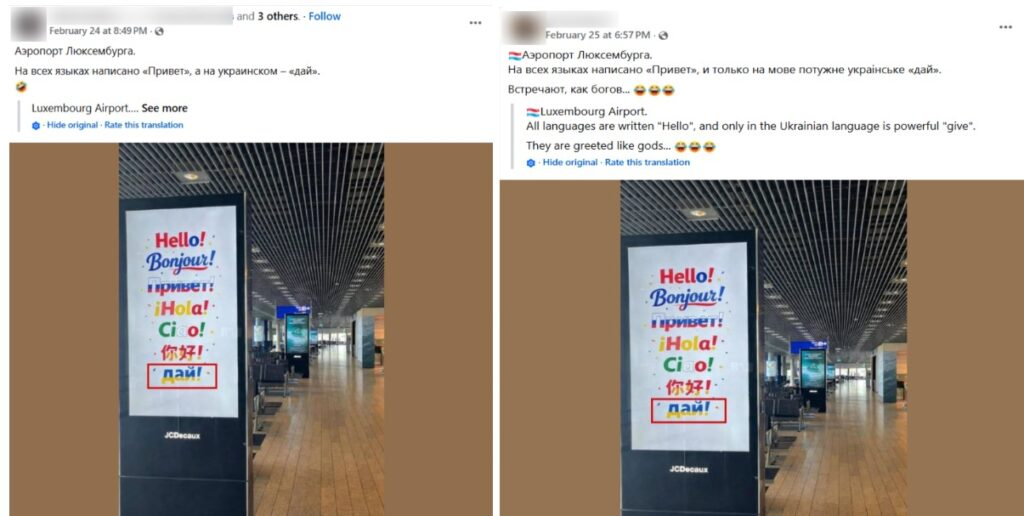Open the left post's three-dot options menu
The image size is (1024, 516).
[475, 23]
